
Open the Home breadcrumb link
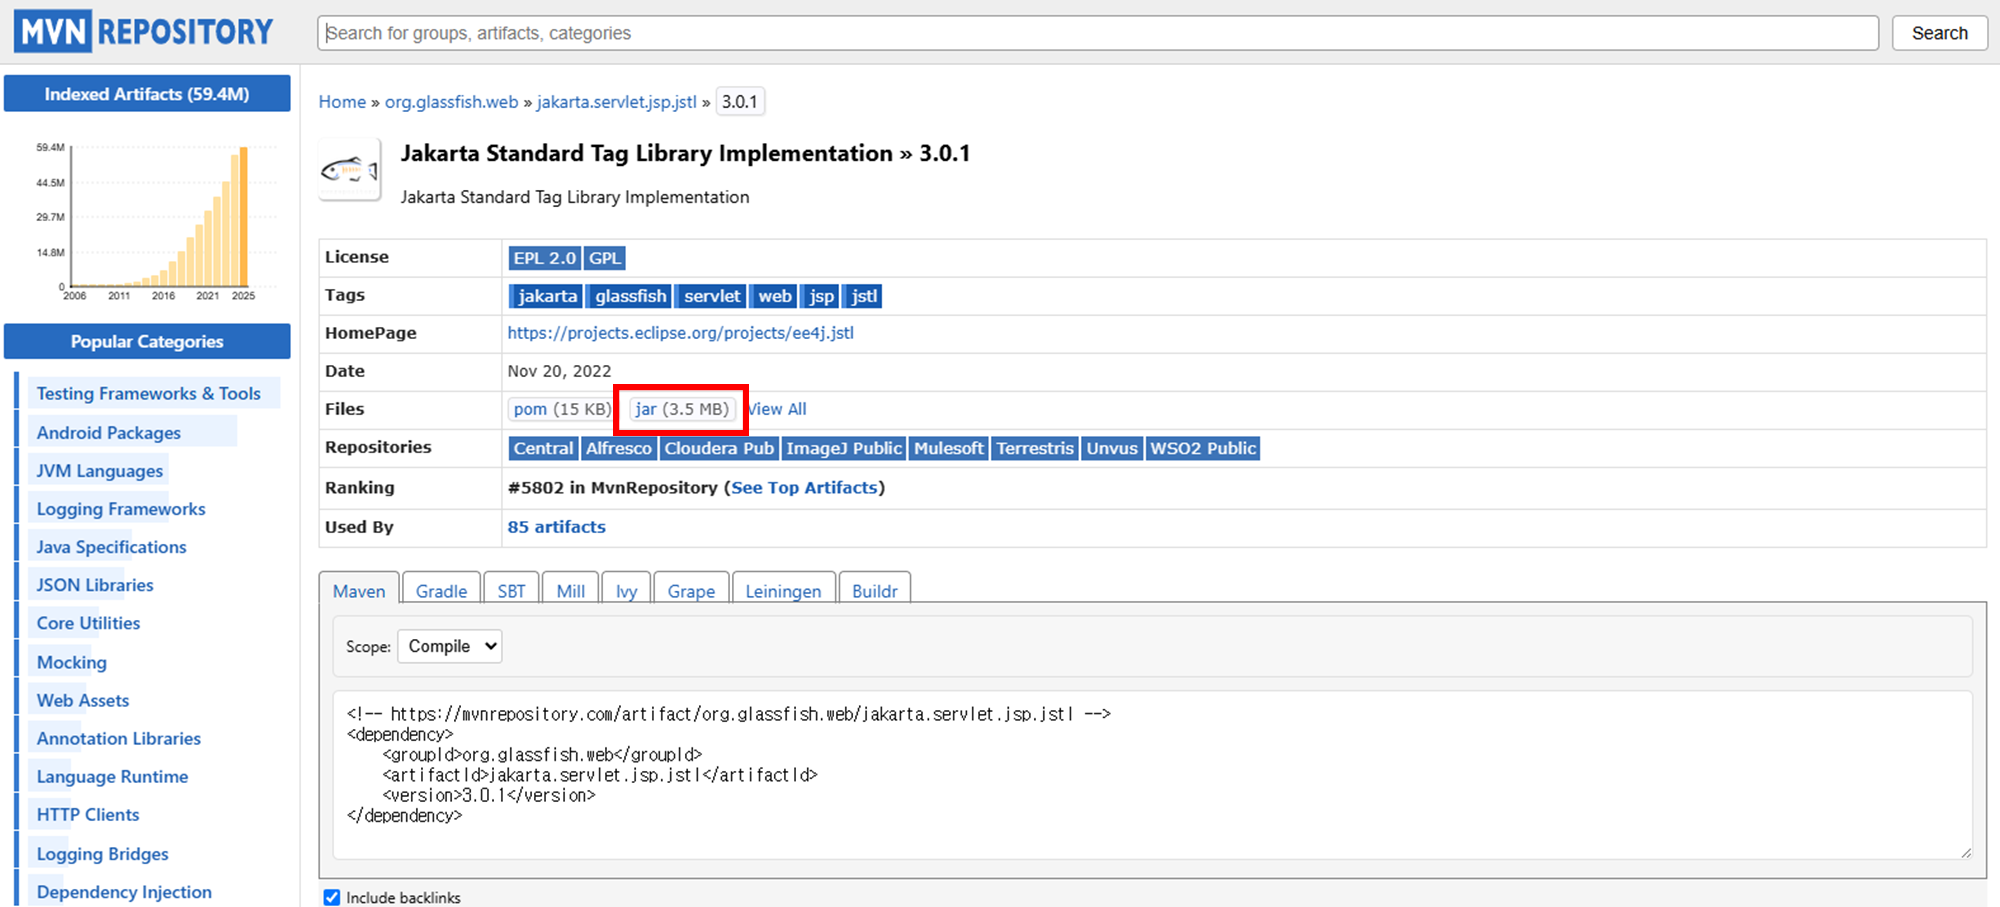click(x=342, y=102)
